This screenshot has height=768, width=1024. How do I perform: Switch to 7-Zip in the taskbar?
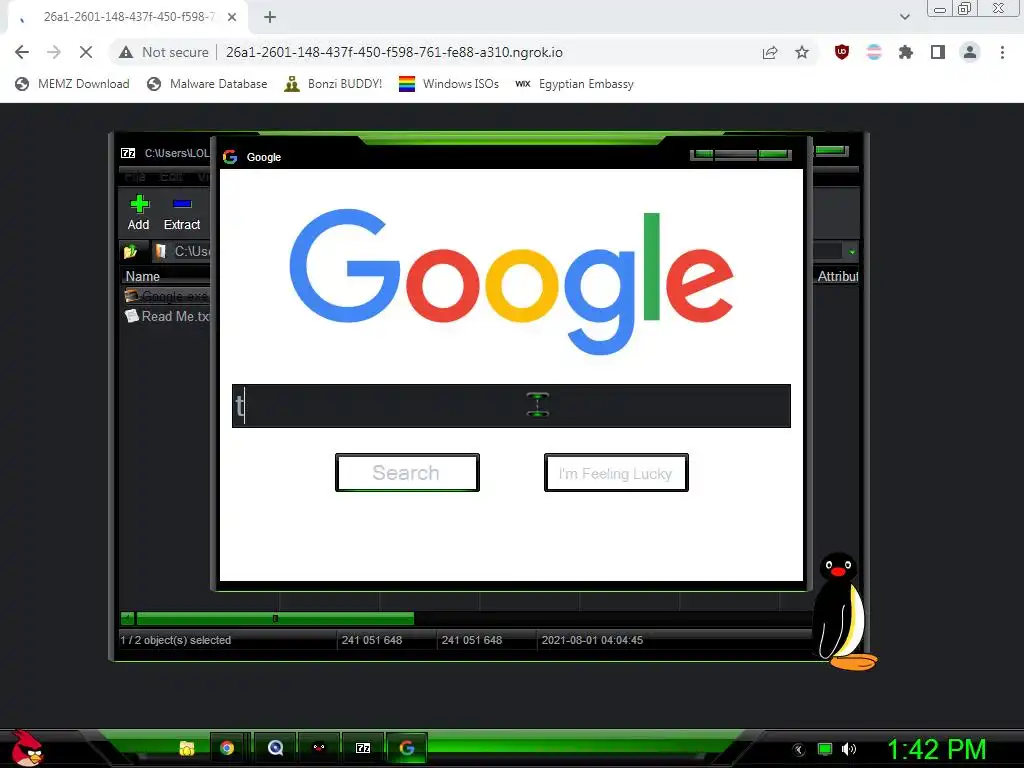click(363, 748)
